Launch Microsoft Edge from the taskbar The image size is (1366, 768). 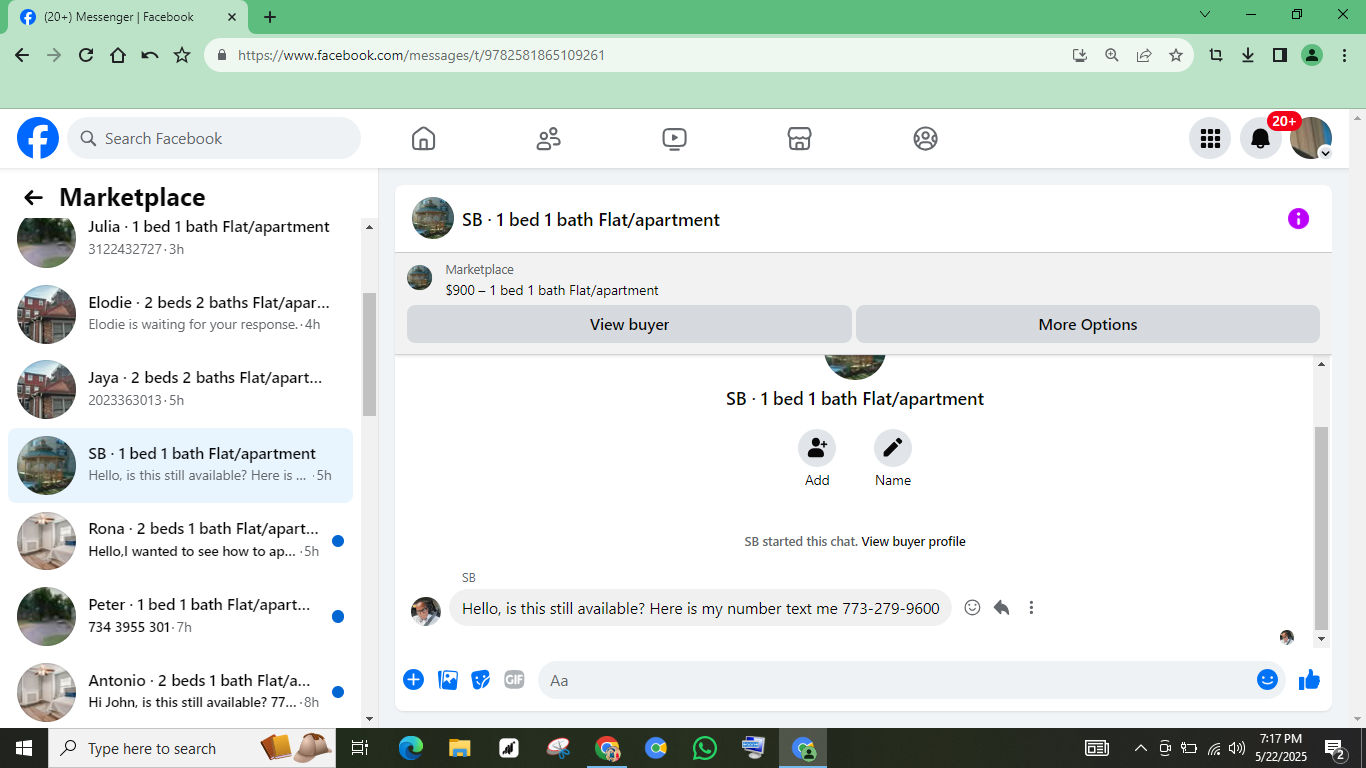(411, 748)
